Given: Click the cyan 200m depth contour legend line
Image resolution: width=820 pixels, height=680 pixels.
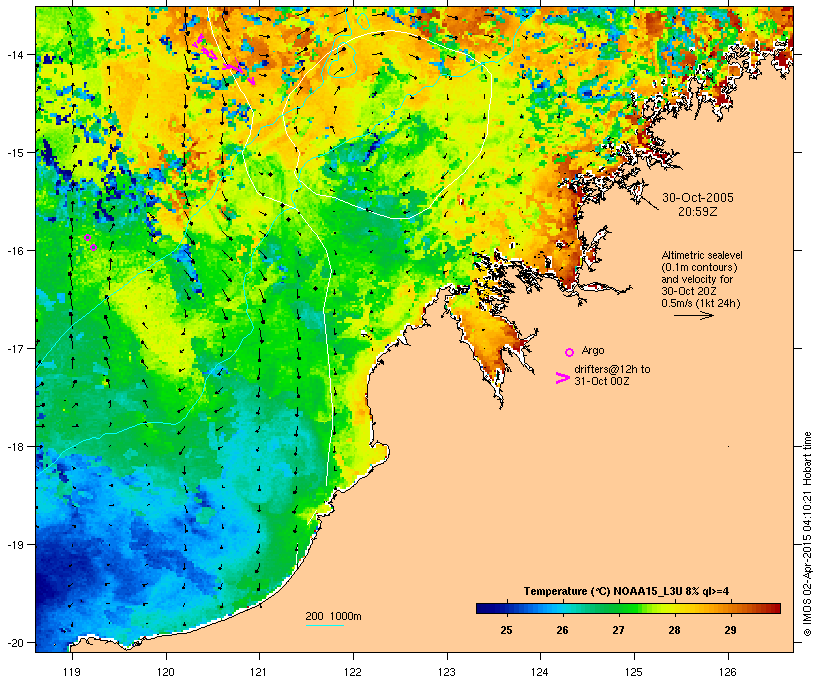Looking at the screenshot, I should [325, 625].
